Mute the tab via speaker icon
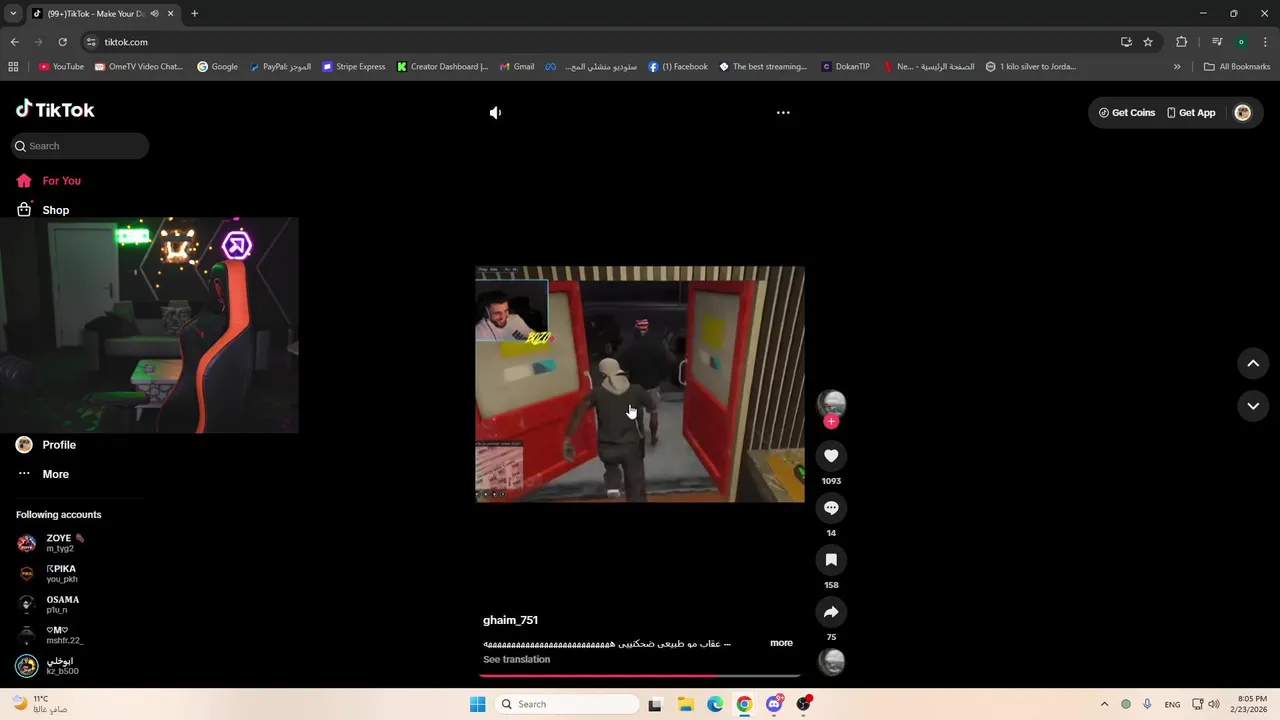 pyautogui.click(x=154, y=14)
